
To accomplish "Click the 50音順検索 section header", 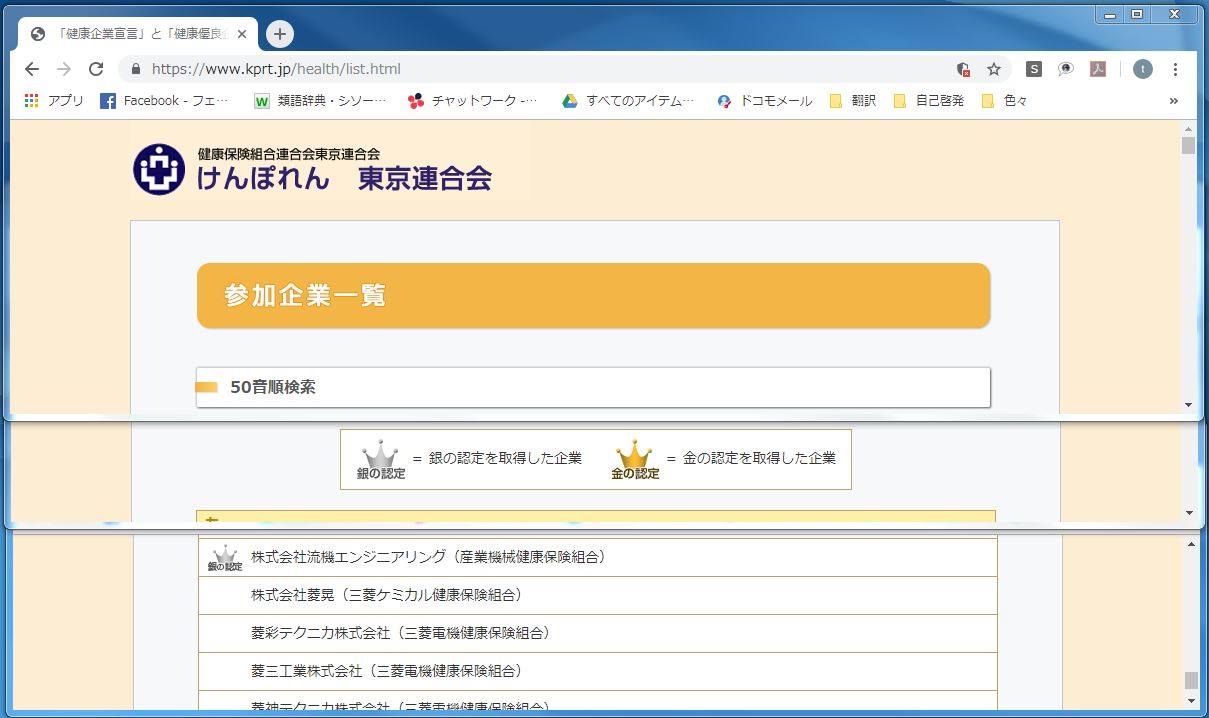I will (x=593, y=387).
